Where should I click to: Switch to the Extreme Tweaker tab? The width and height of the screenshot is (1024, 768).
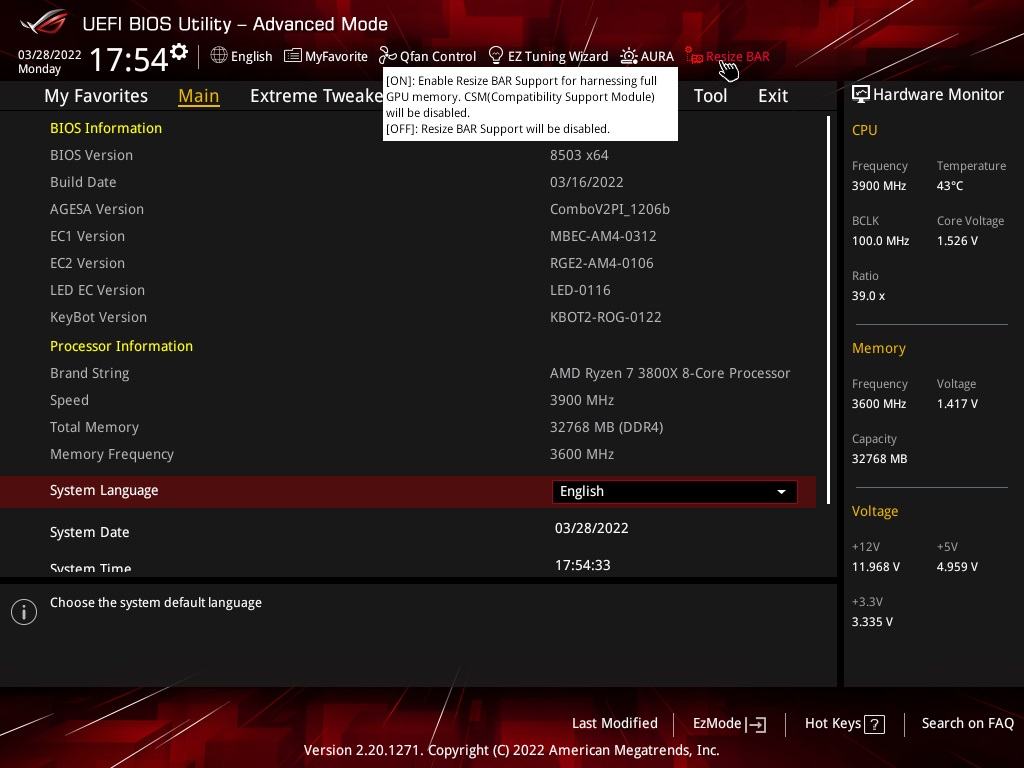316,96
